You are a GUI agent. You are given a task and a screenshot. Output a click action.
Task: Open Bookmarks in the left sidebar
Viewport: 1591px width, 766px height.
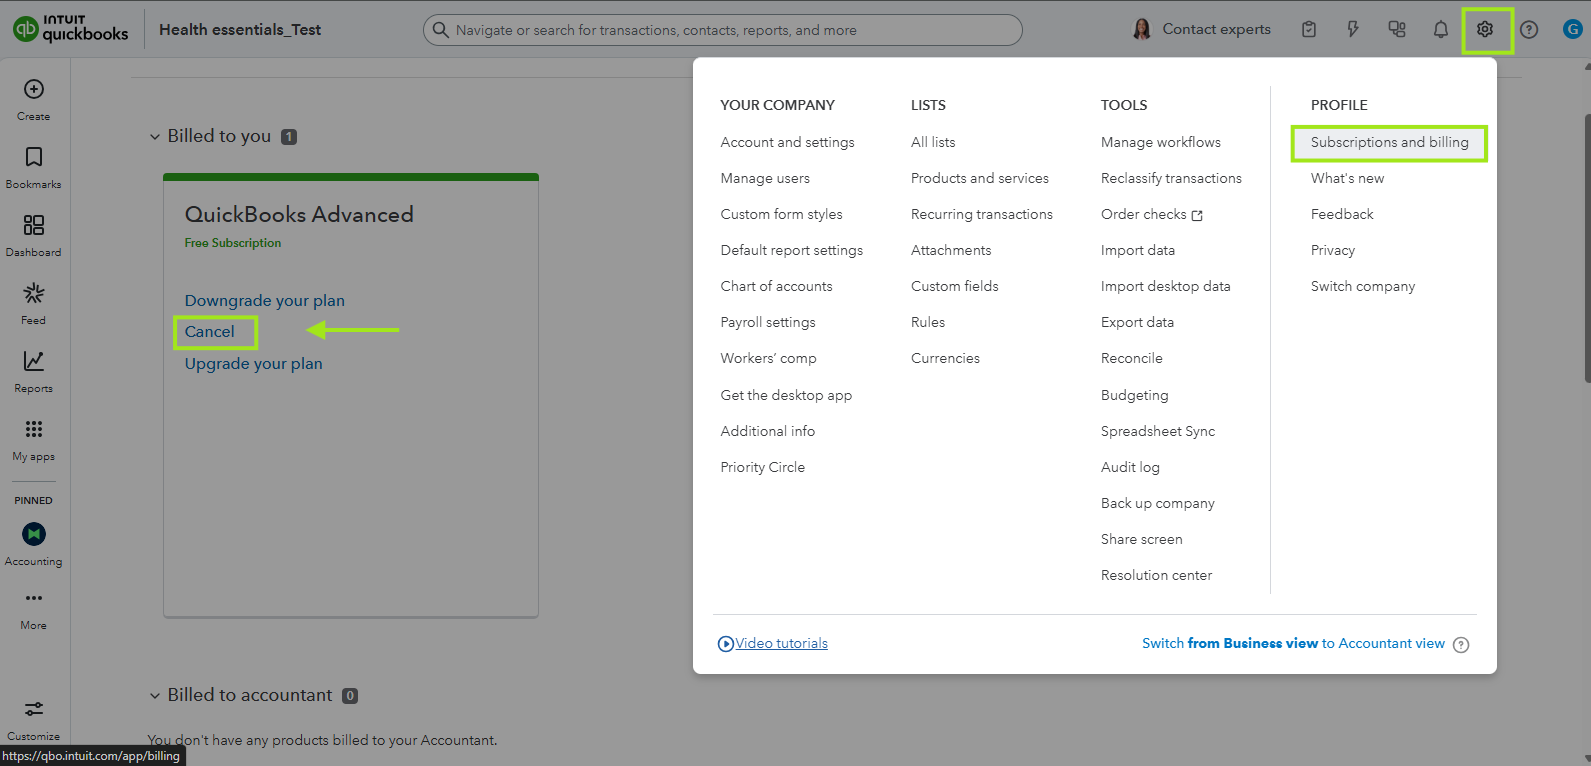tap(34, 158)
